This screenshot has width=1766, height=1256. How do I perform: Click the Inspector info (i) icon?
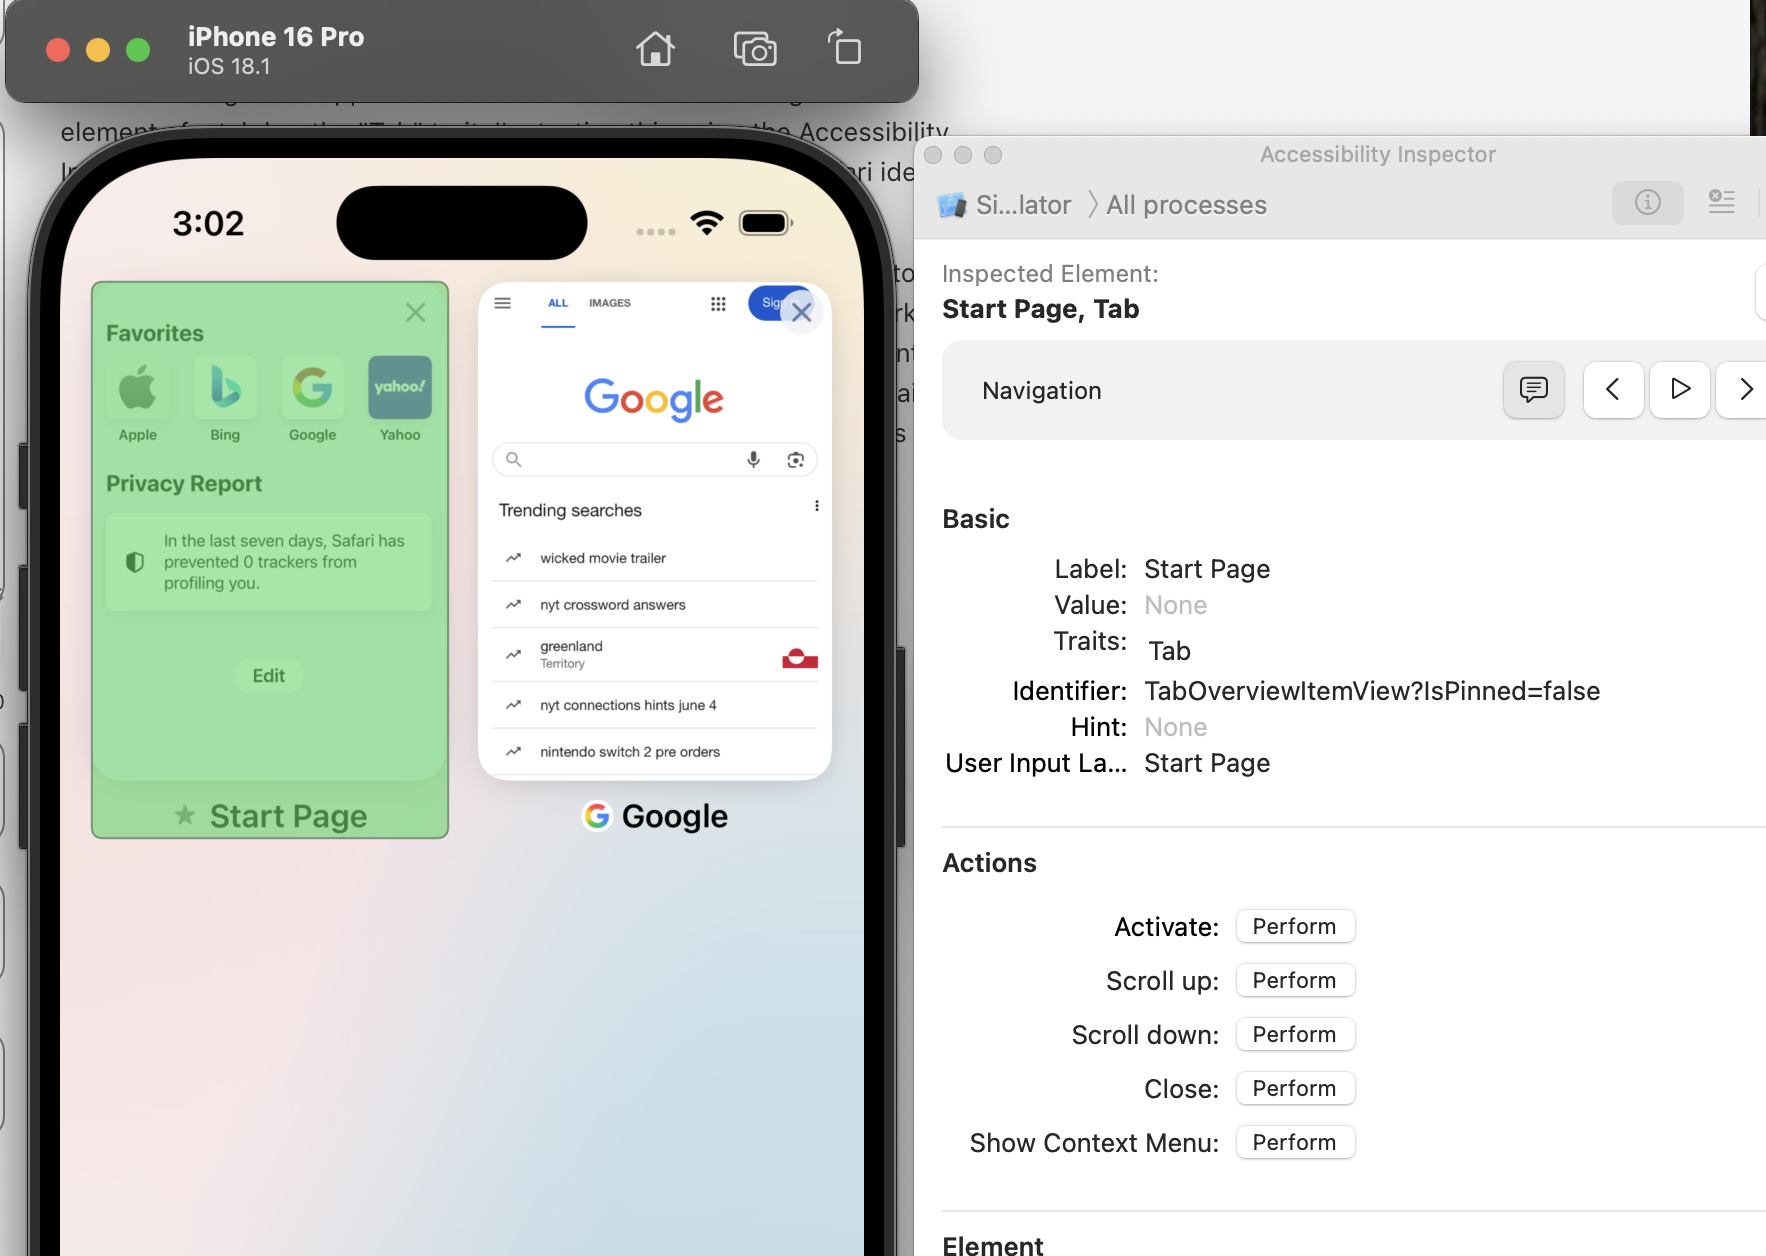[x=1647, y=203]
